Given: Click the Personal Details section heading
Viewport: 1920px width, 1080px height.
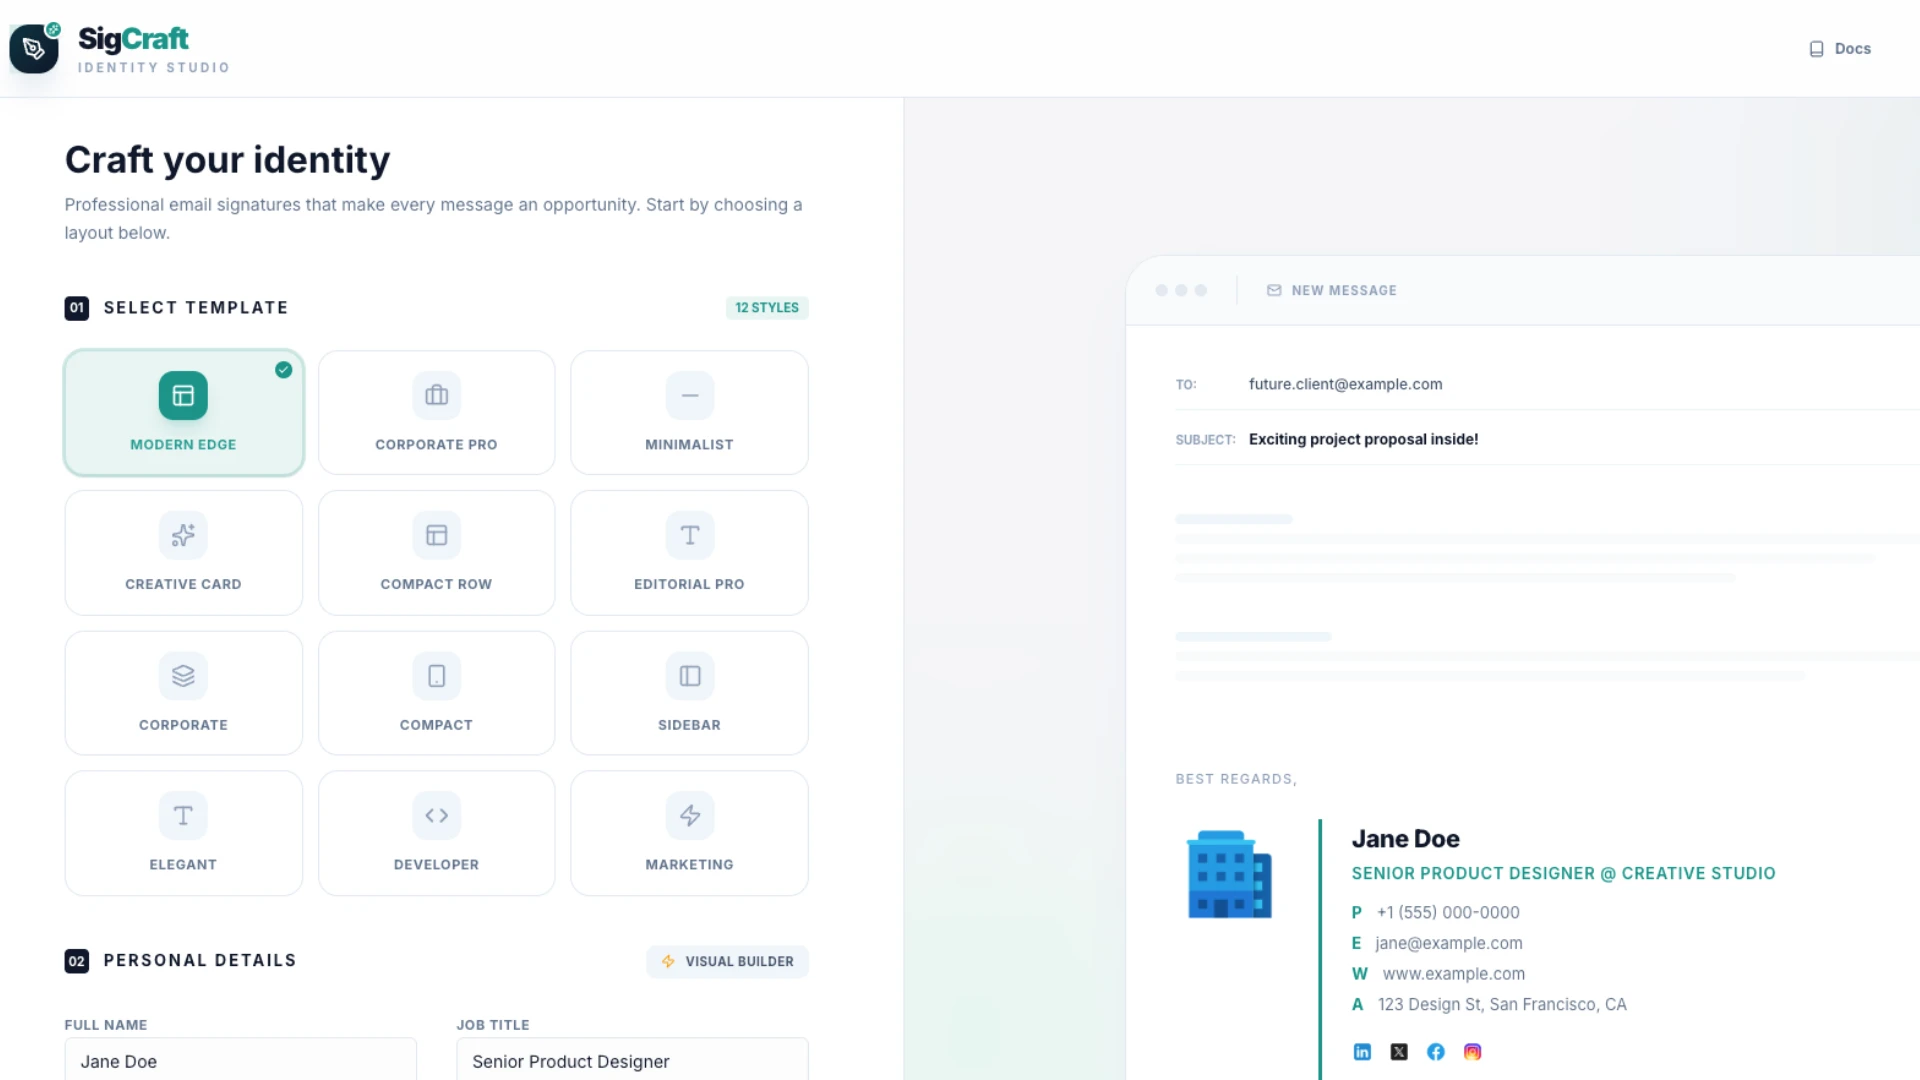Looking at the screenshot, I should coord(200,961).
